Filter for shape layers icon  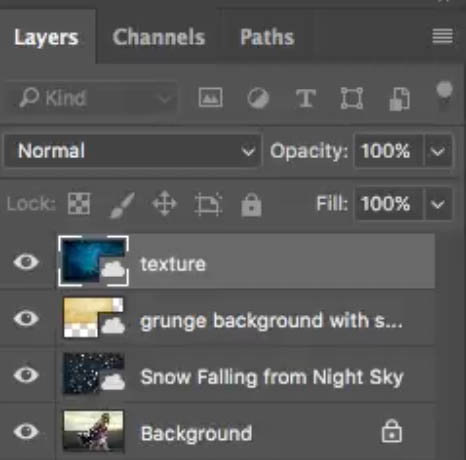(x=352, y=98)
